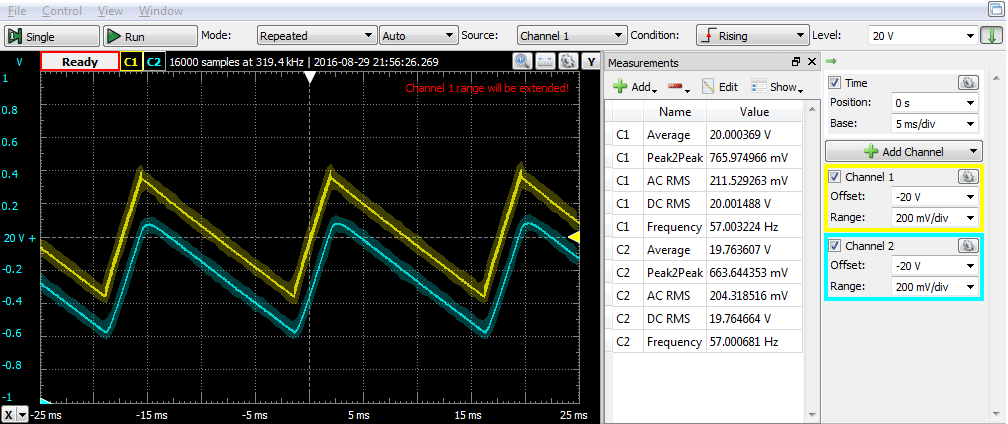Viewport: 1008px width, 424px height.
Task: Click the scroll down arrow of the right panel
Action: (x=998, y=415)
